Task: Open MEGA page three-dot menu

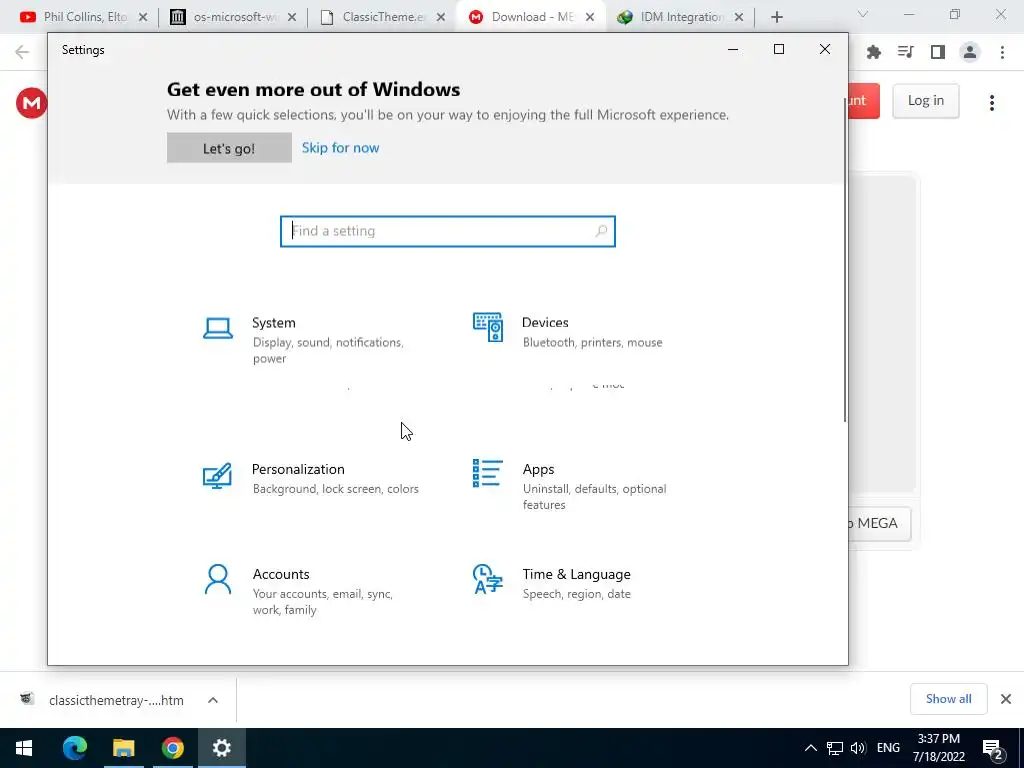Action: pyautogui.click(x=991, y=103)
